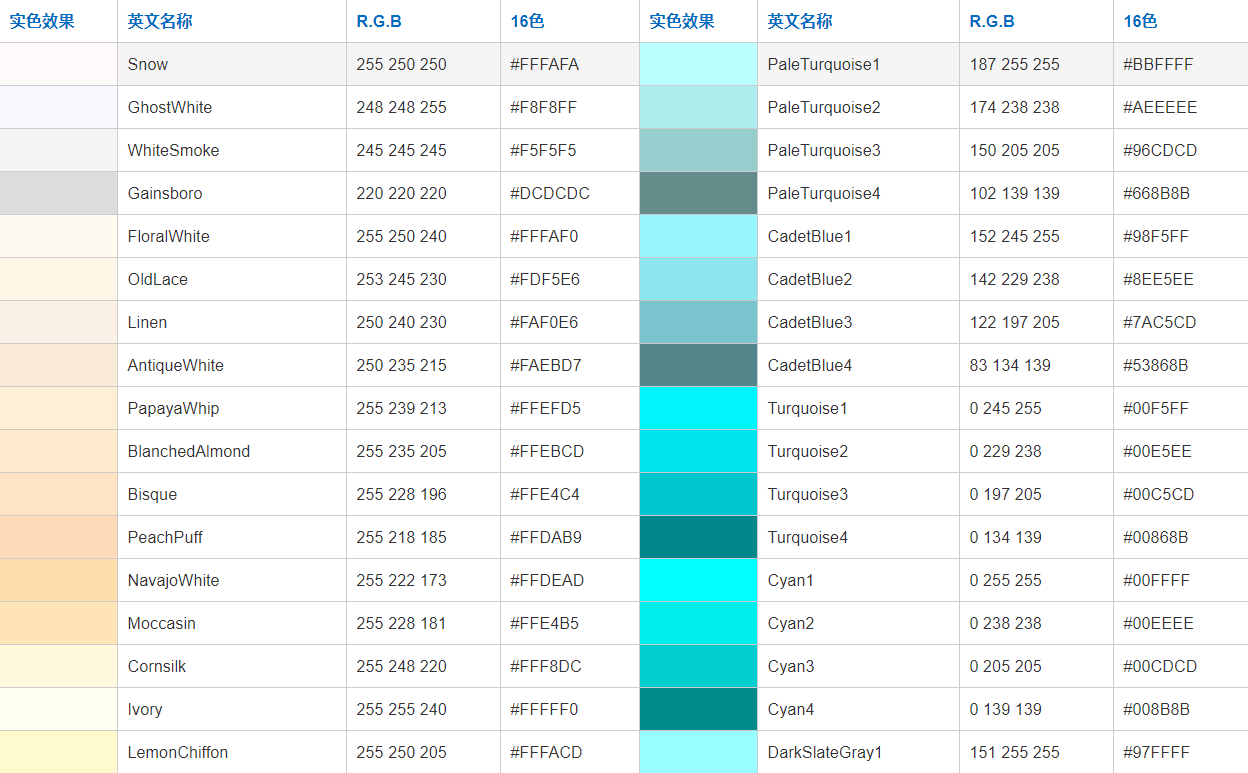1248x773 pixels.
Task: Click the '#F8F8FF' hex code
Action: pos(543,107)
